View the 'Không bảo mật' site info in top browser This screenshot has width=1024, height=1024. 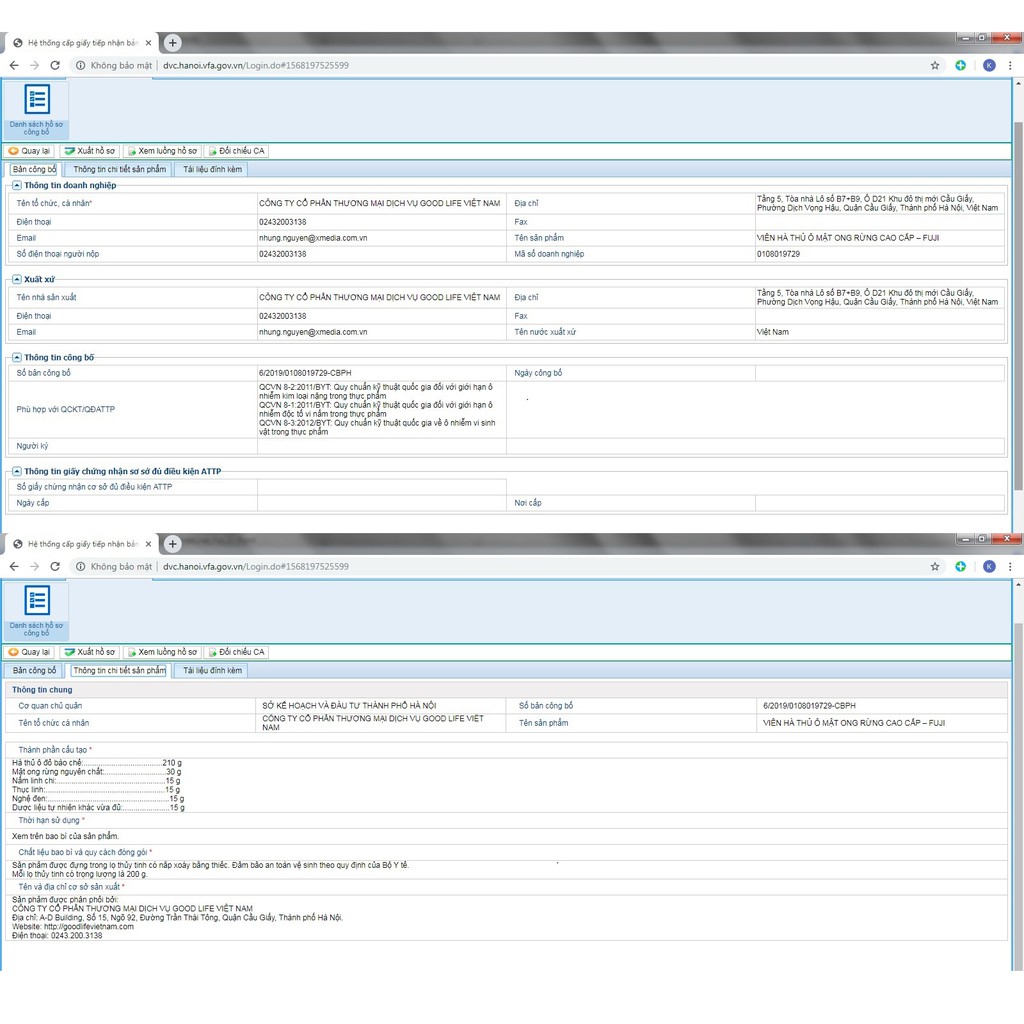coord(113,65)
